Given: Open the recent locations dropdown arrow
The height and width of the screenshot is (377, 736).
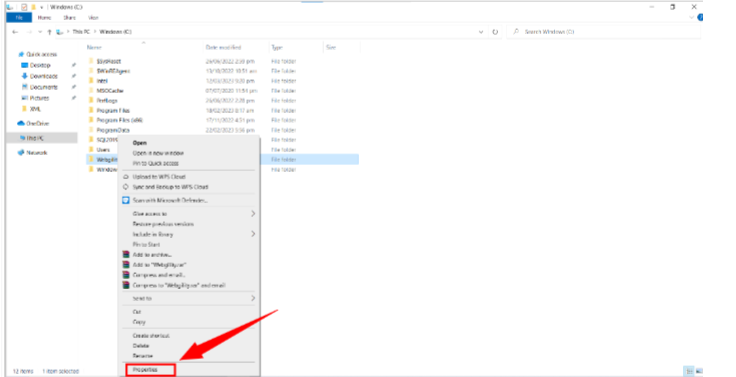Looking at the screenshot, I should pos(40,32).
